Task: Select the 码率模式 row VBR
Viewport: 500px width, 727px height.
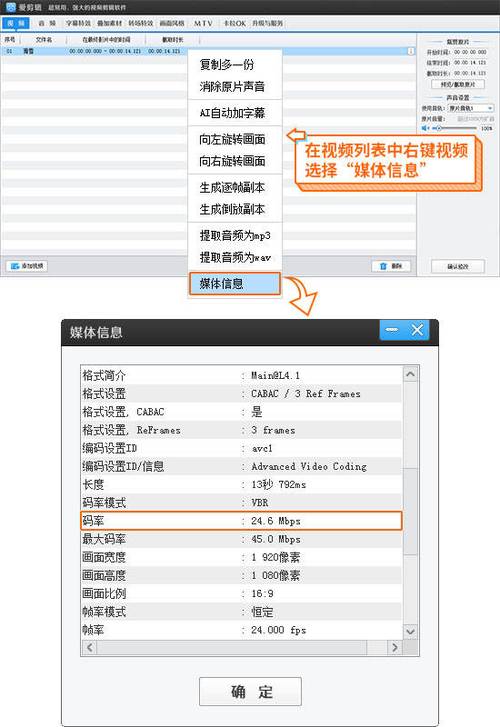Action: coord(241,503)
